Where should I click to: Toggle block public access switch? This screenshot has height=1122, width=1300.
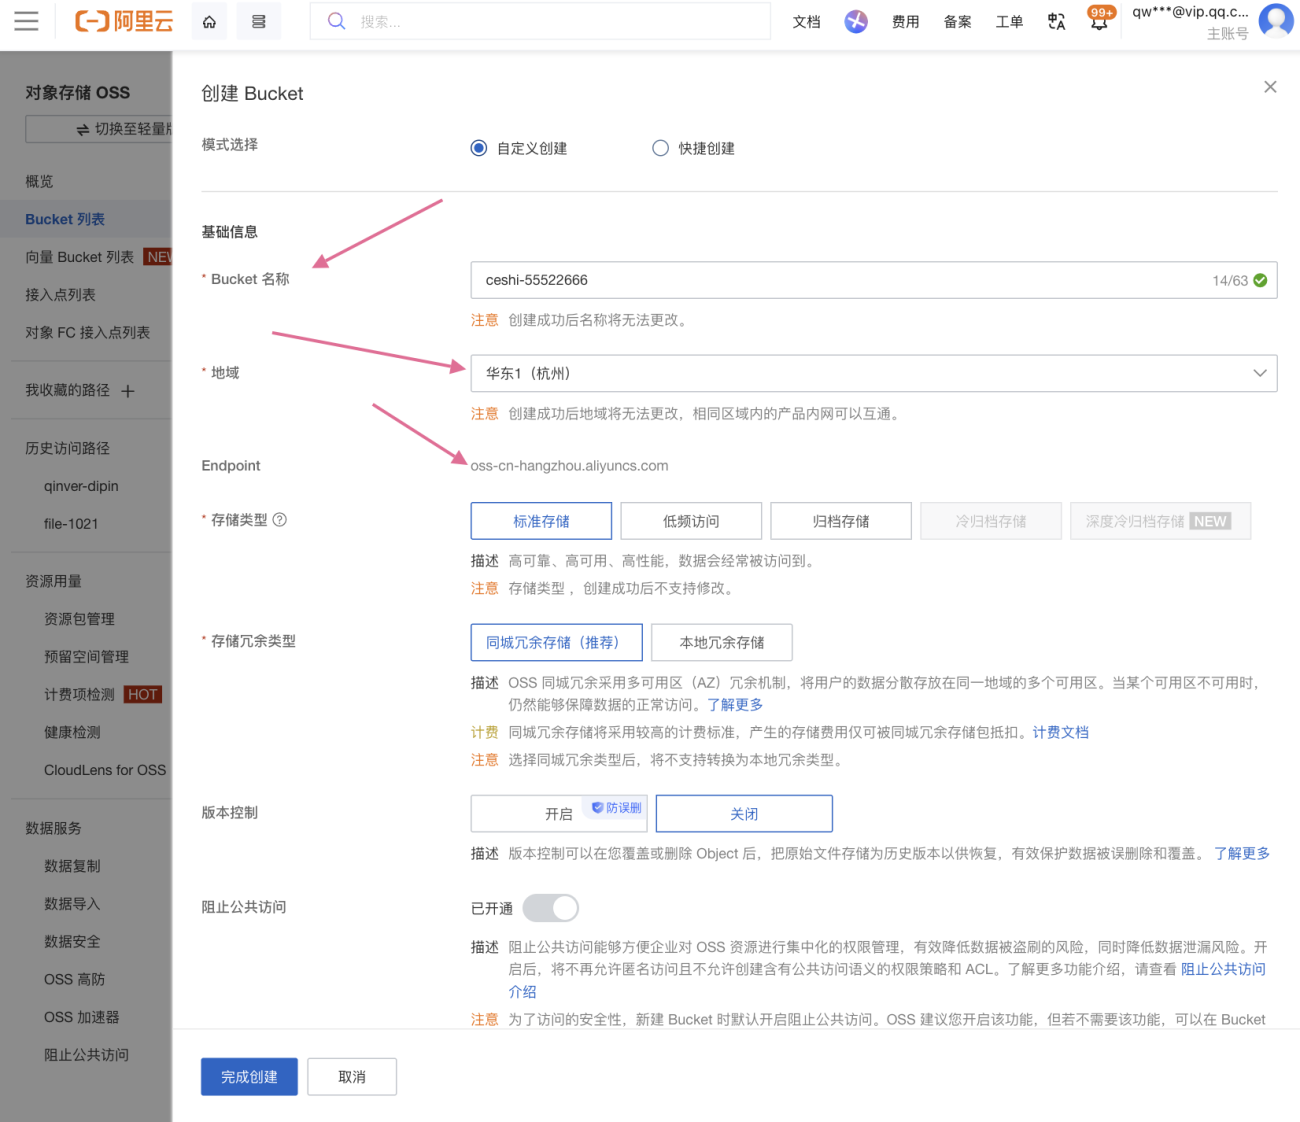tap(551, 908)
